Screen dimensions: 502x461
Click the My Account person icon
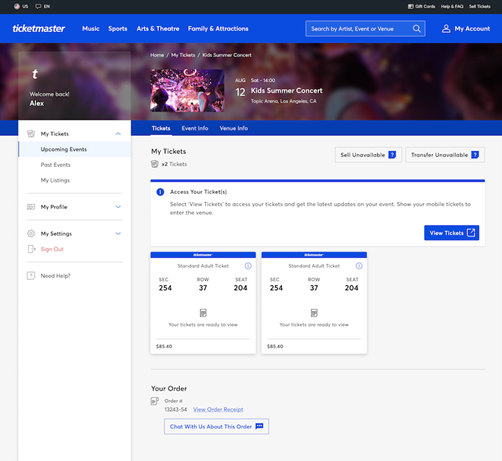446,29
